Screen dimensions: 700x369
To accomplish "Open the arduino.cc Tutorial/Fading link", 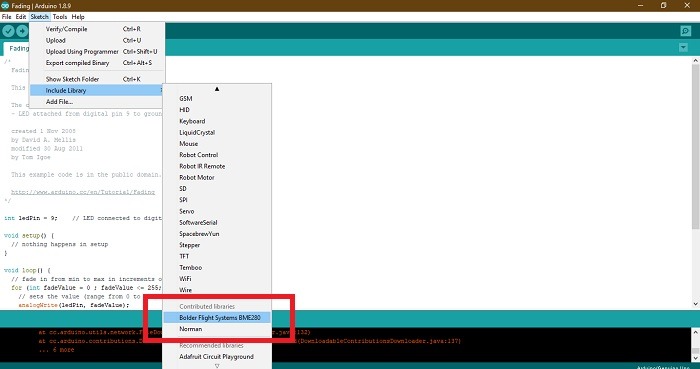I will pos(83,192).
